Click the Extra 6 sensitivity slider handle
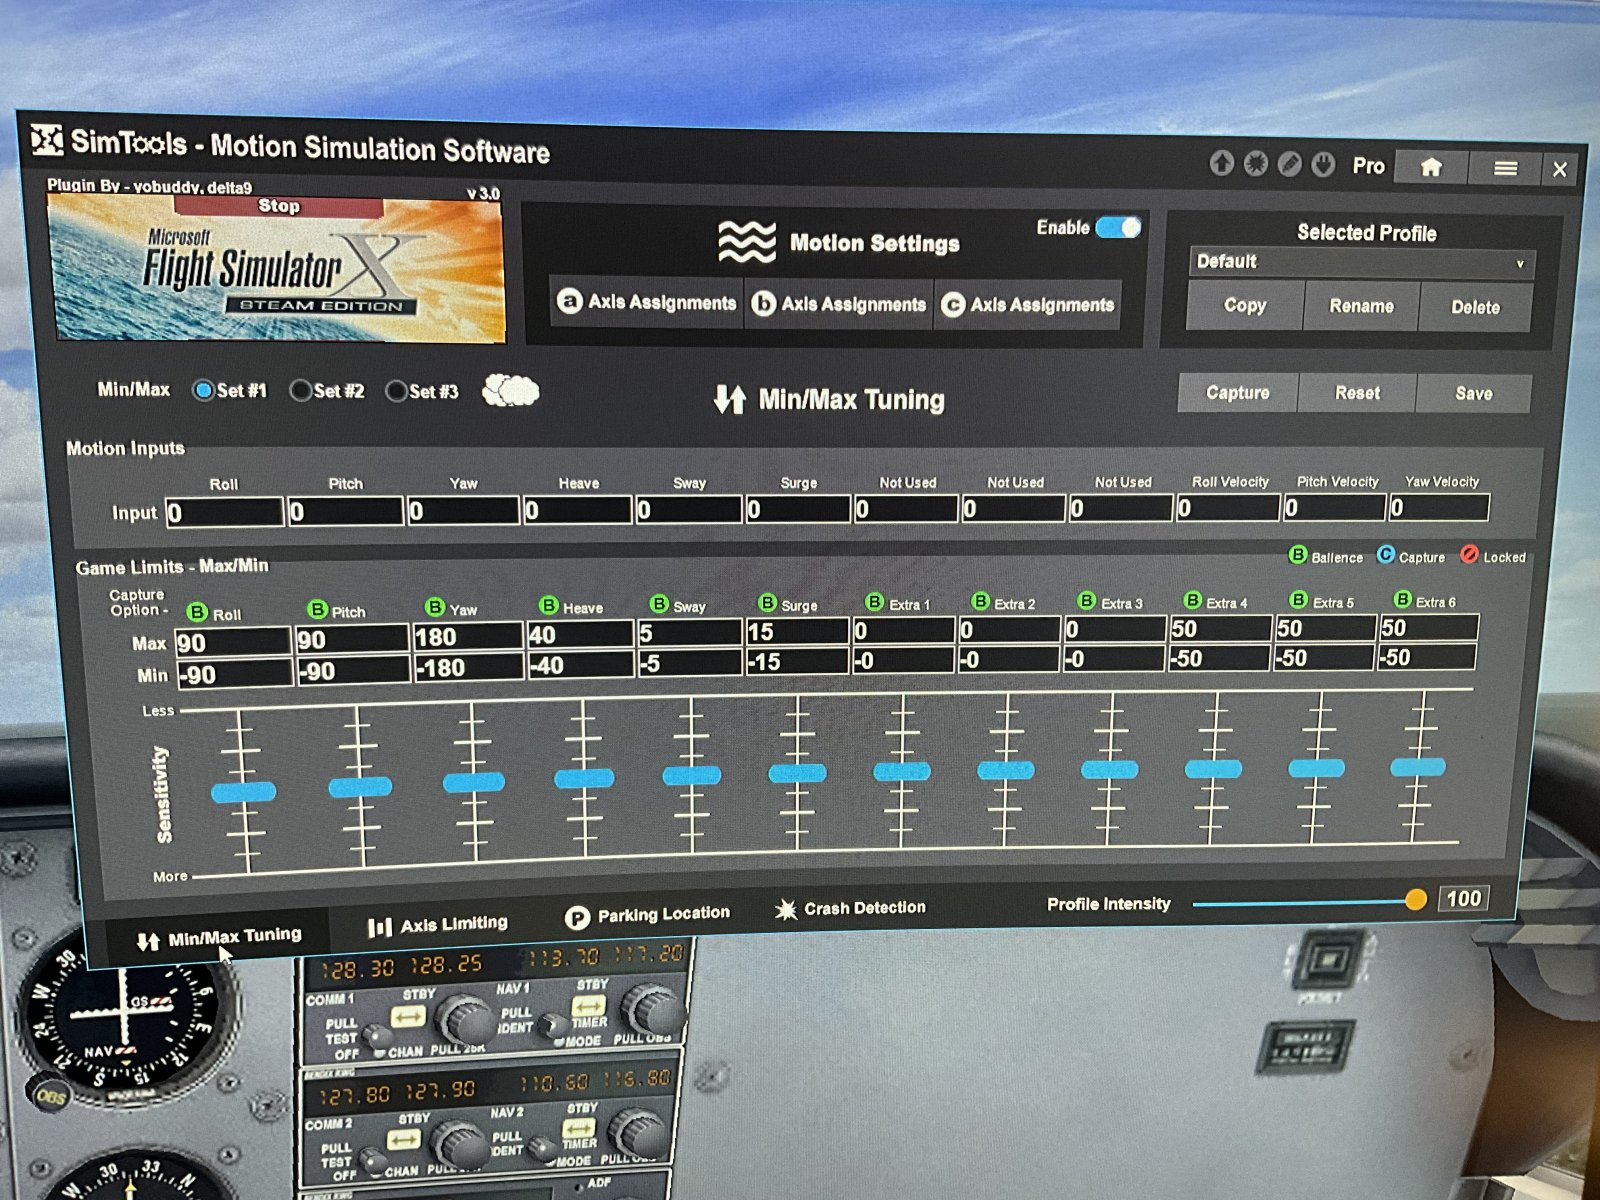1600x1200 pixels. [1418, 767]
